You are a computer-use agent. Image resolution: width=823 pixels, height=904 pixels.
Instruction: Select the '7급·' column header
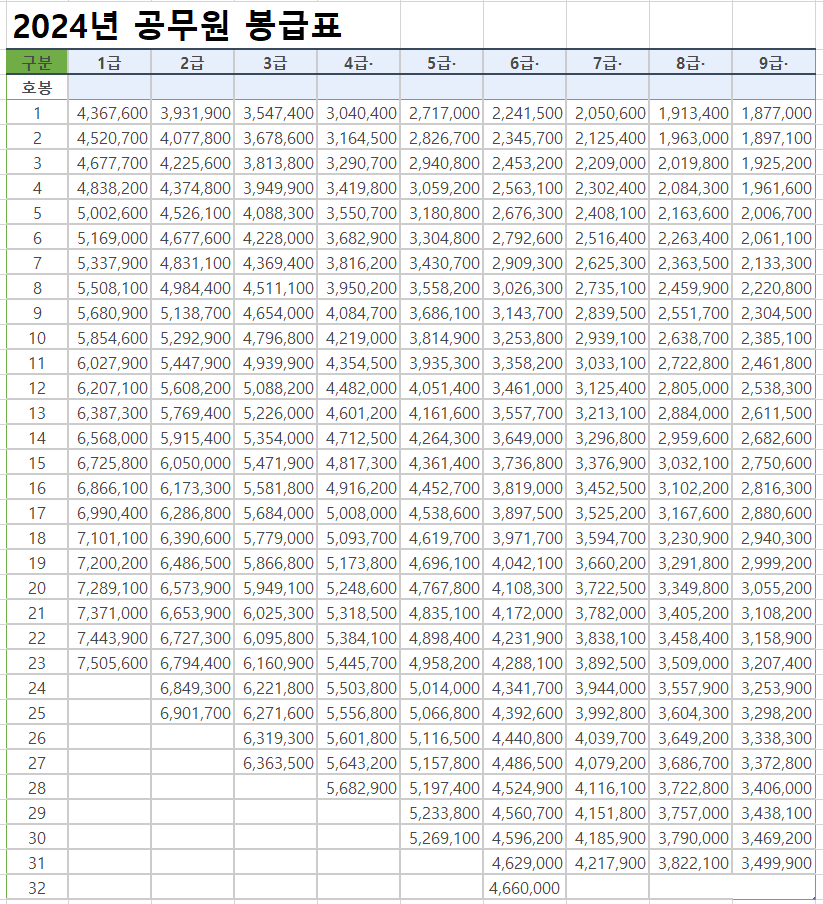click(607, 62)
